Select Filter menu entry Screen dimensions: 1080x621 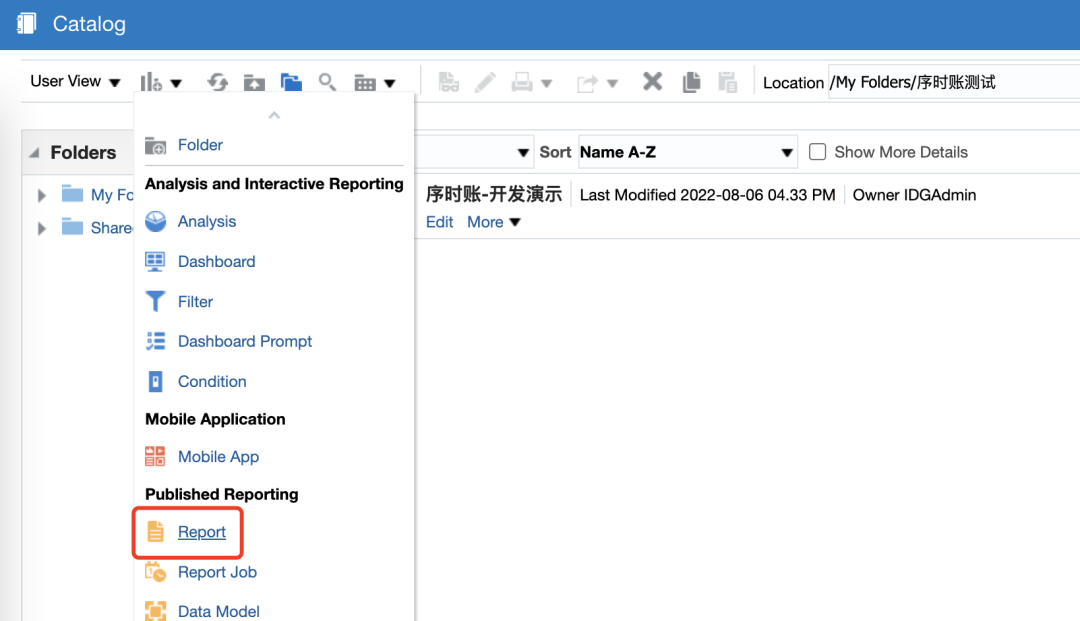(x=195, y=301)
